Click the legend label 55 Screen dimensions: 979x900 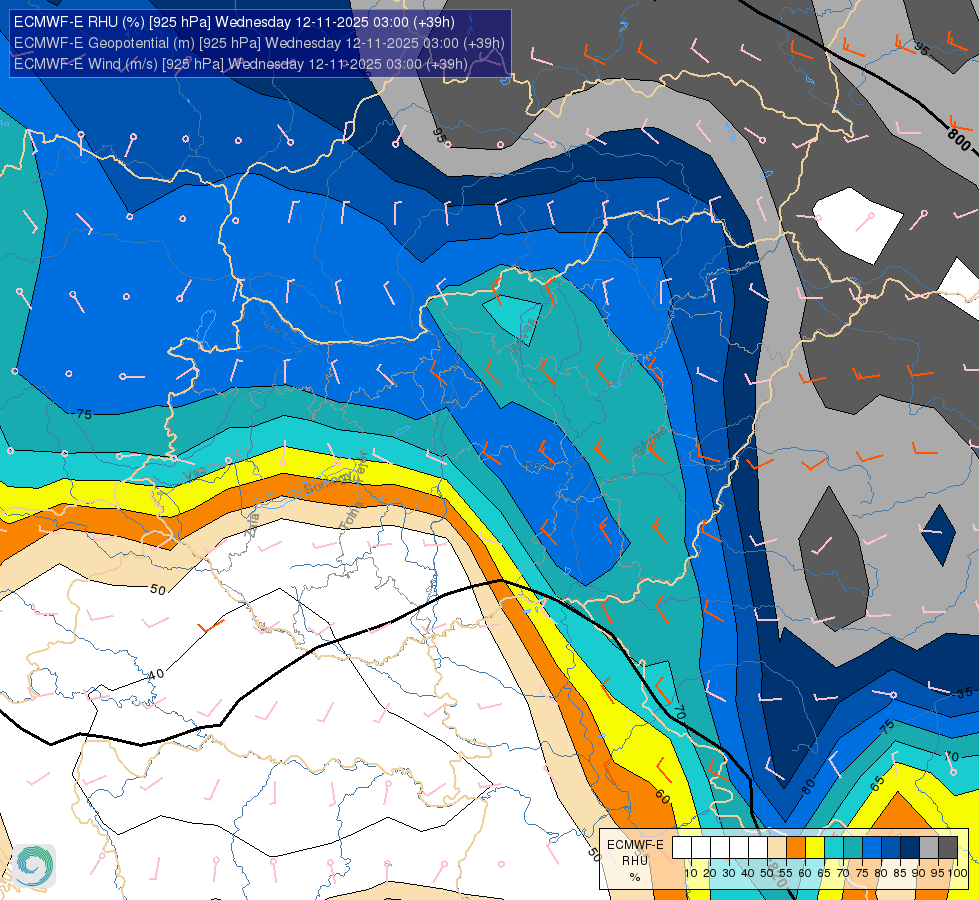[x=786, y=873]
